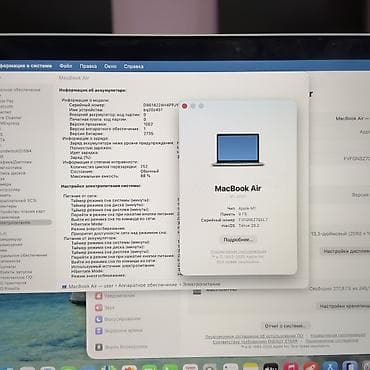The image size is (370, 370).
Task: Open the Справка menu
Action: pyautogui.click(x=133, y=66)
